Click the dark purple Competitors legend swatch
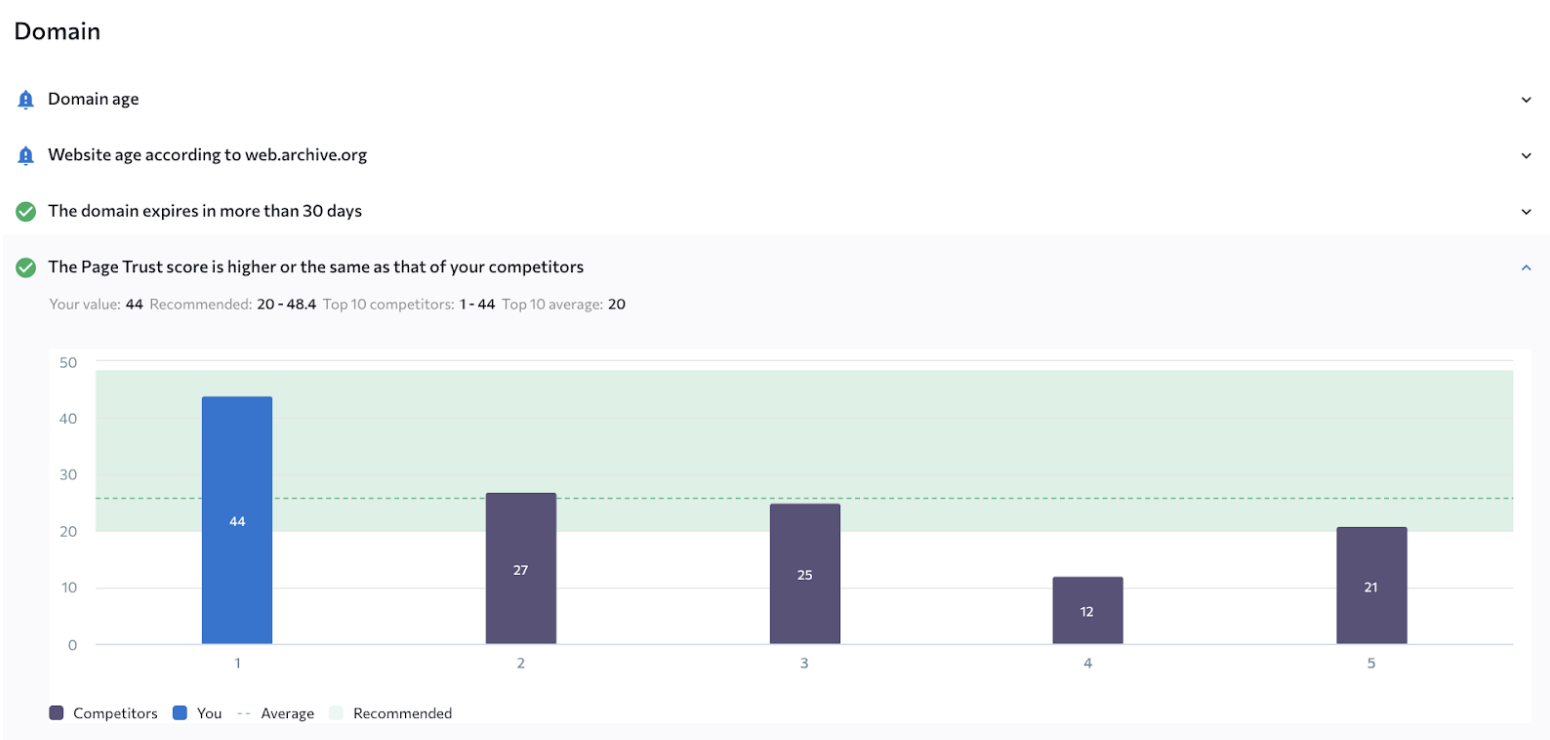 (x=56, y=713)
